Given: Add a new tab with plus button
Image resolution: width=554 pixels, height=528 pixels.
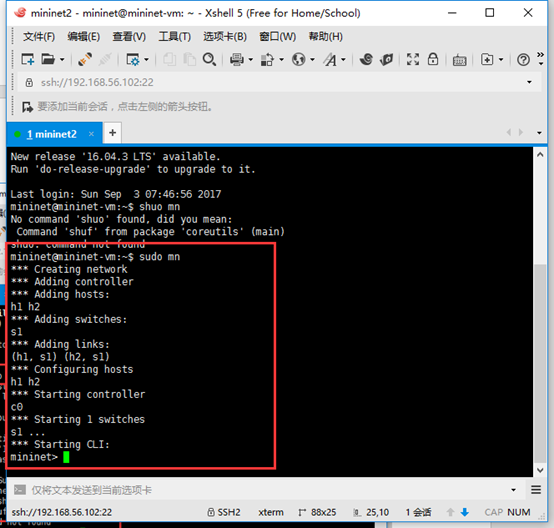Looking at the screenshot, I should (112, 133).
